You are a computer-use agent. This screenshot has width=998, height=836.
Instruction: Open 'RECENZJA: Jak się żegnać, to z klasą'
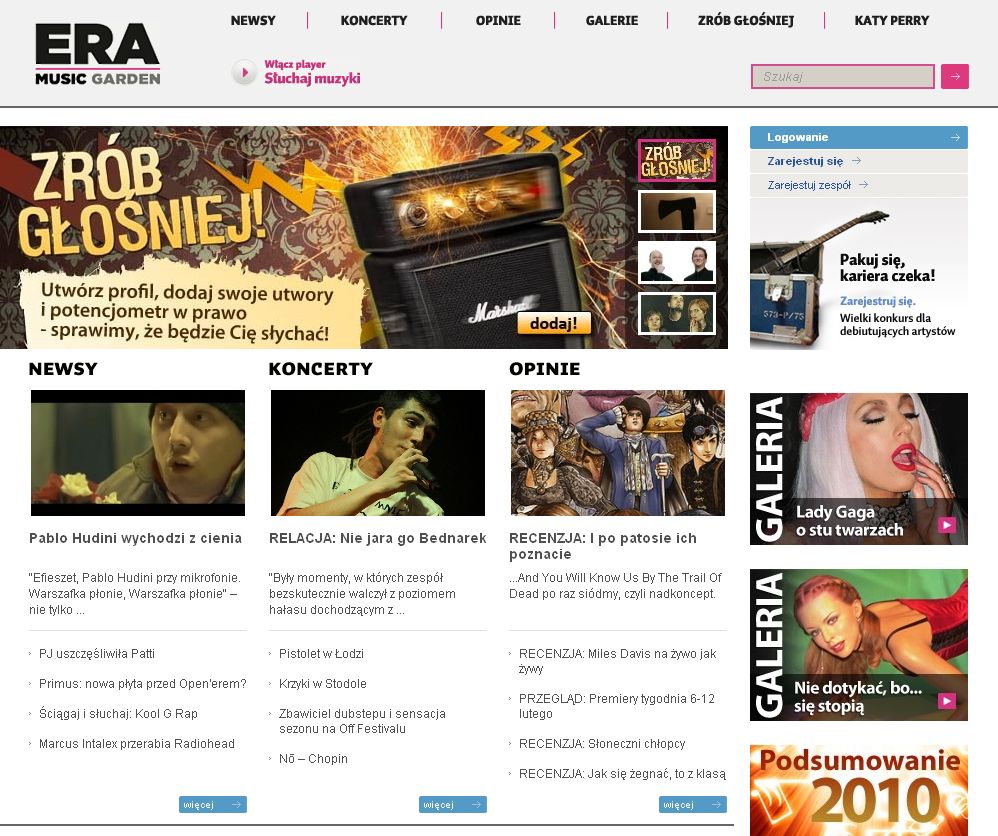[x=622, y=774]
